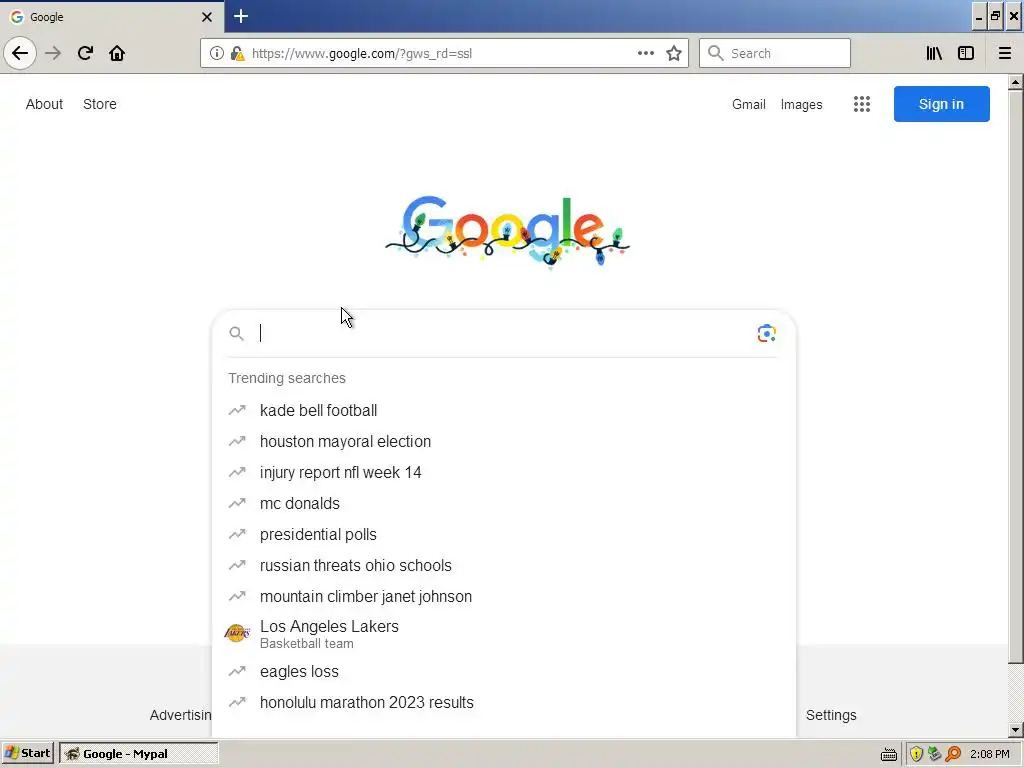Viewport: 1024px width, 768px height.
Task: Open the Store link
Action: click(x=100, y=104)
